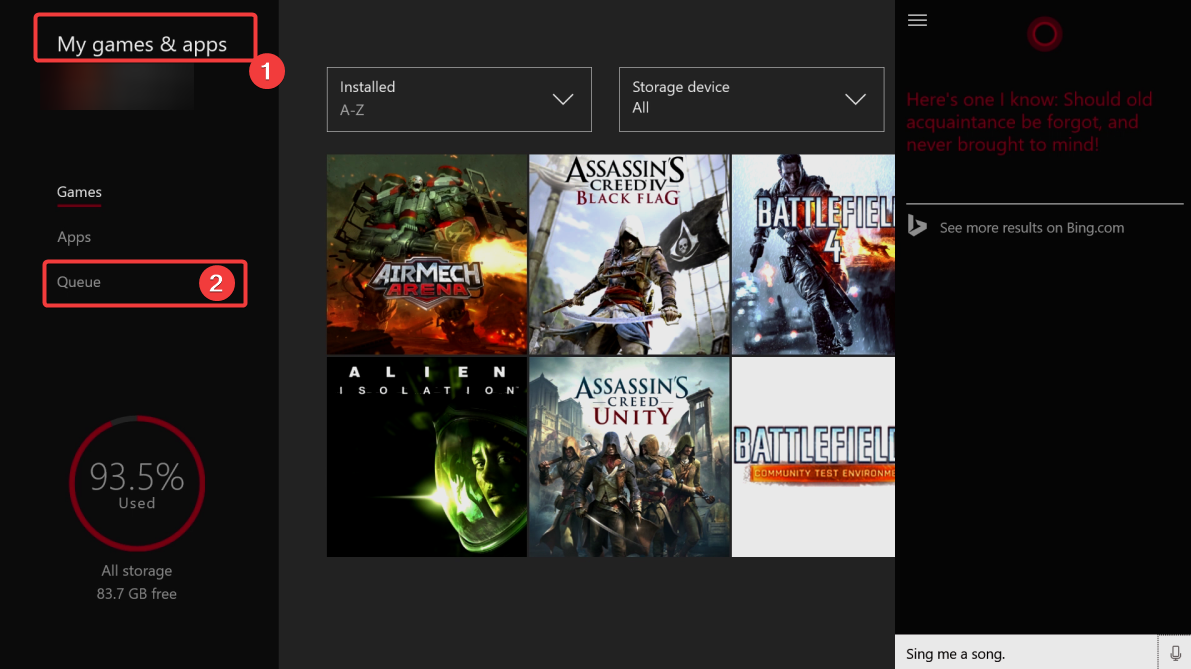
Task: Open the Queue section
Action: pyautogui.click(x=79, y=282)
